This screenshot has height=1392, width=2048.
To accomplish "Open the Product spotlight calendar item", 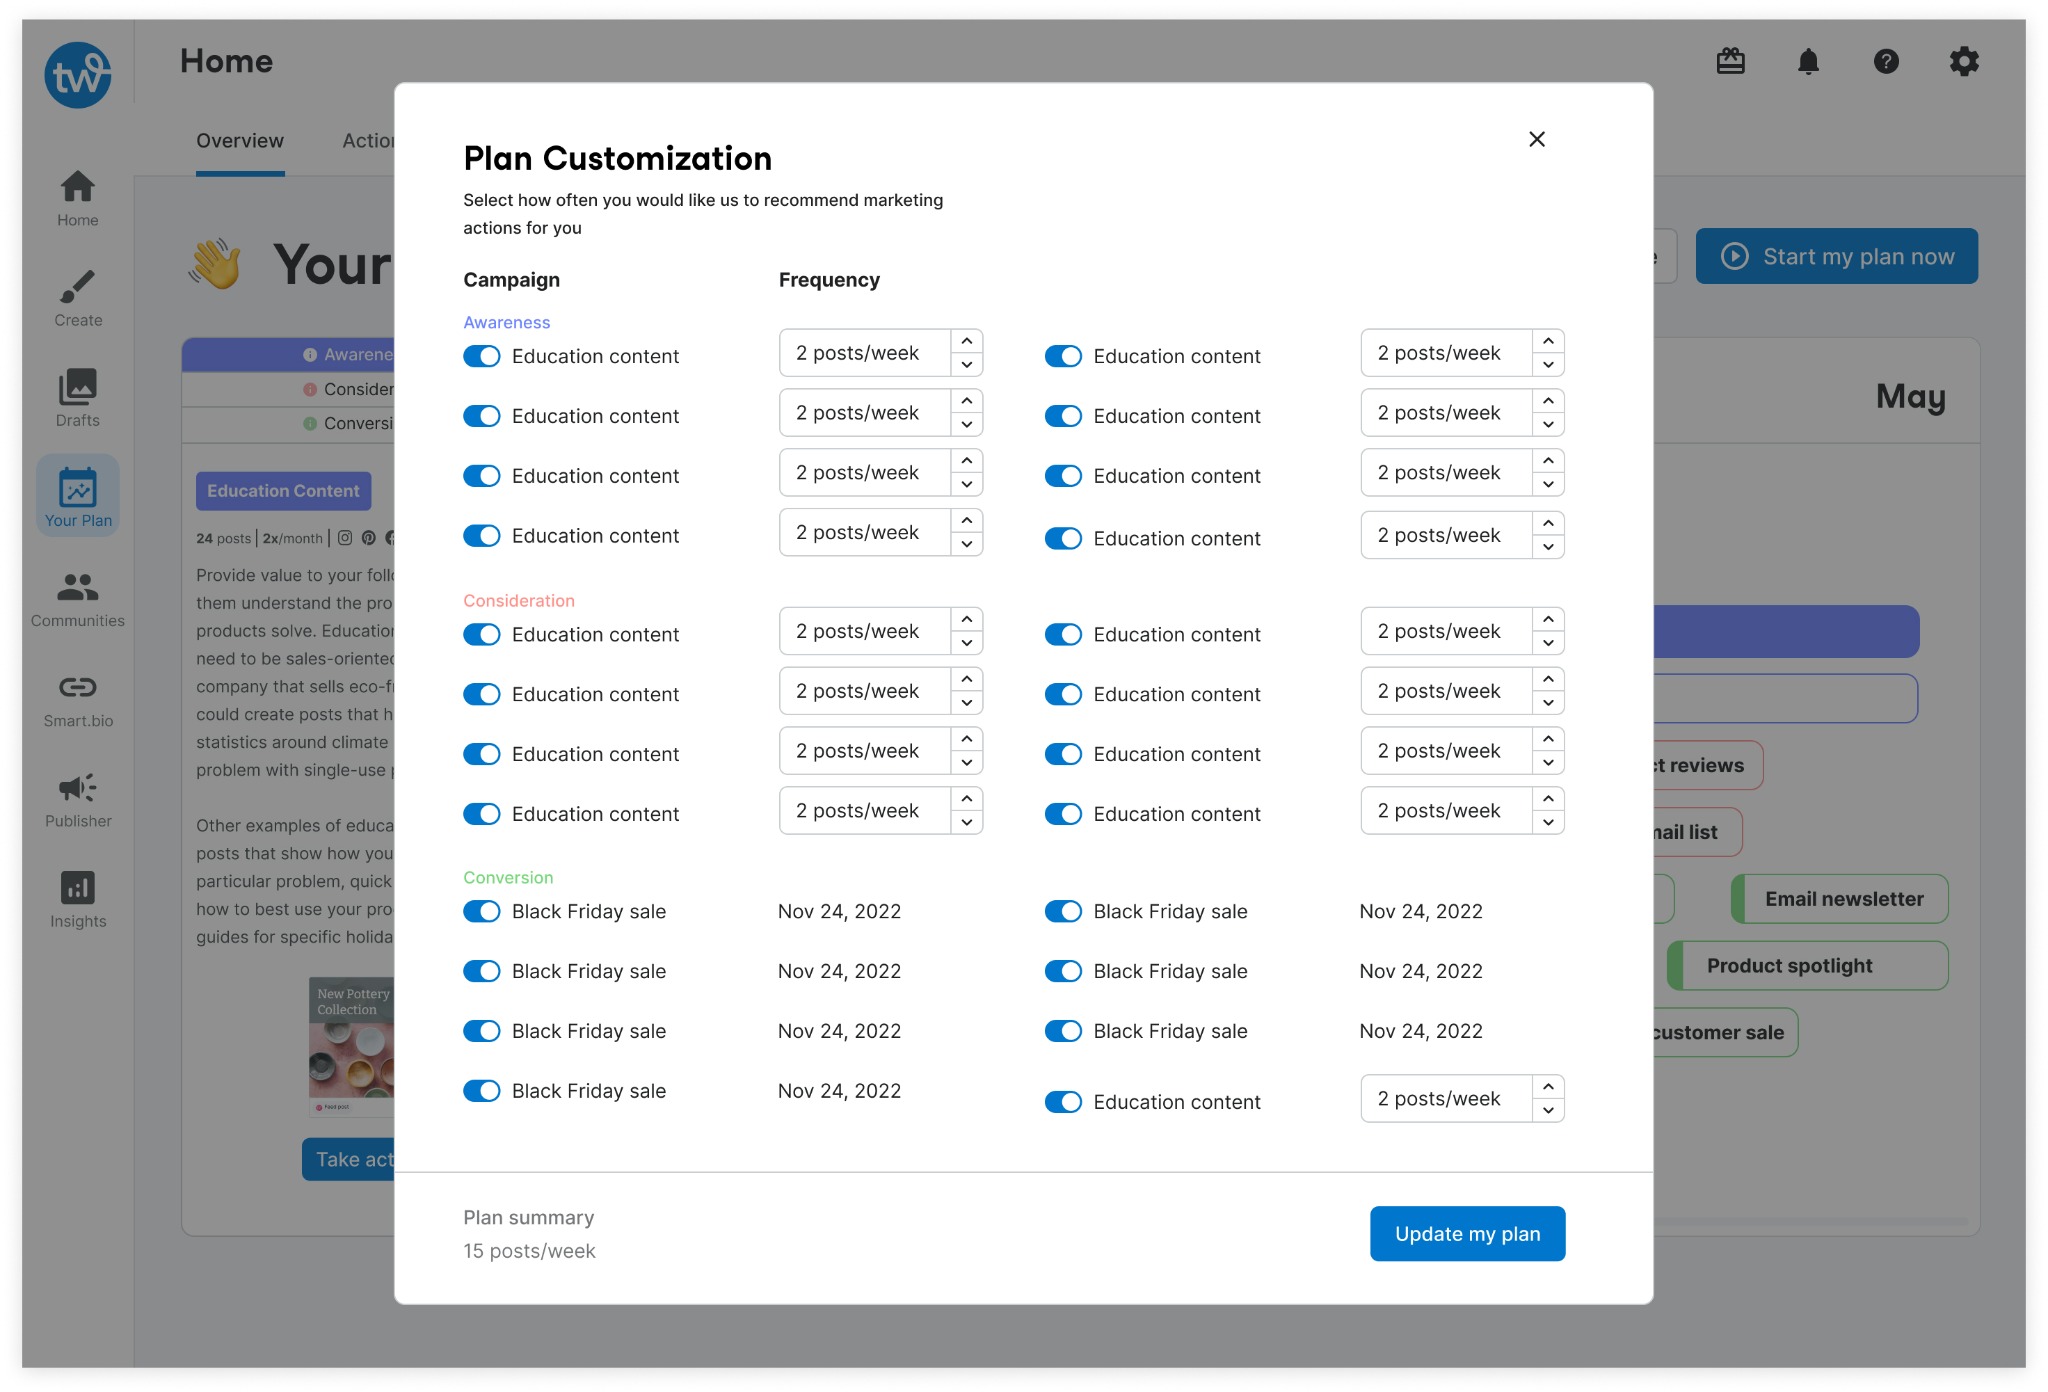I will [1808, 966].
